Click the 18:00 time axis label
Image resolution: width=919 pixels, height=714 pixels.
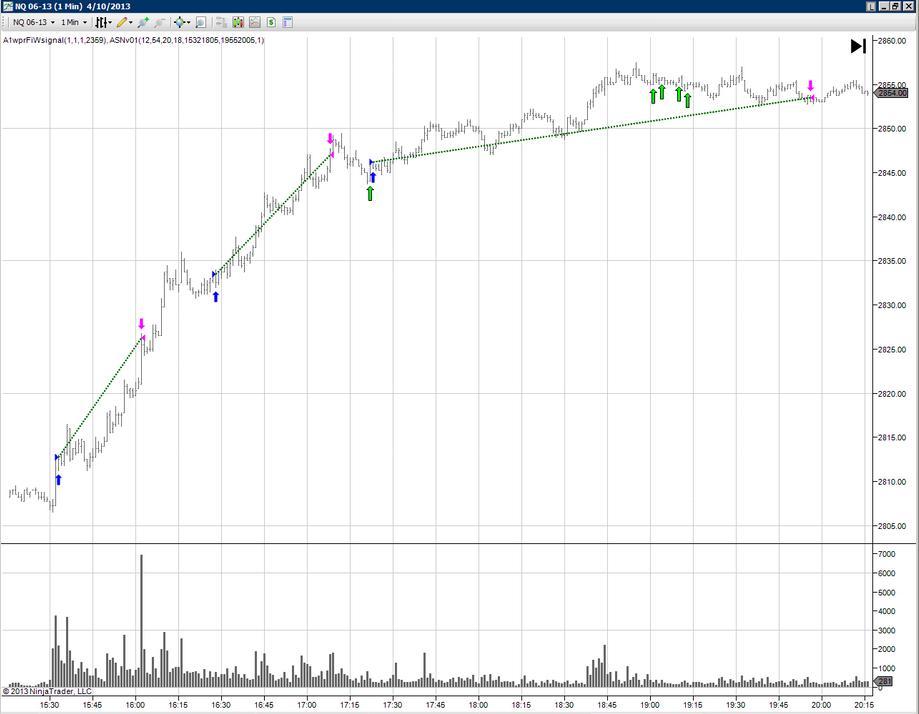click(x=478, y=705)
